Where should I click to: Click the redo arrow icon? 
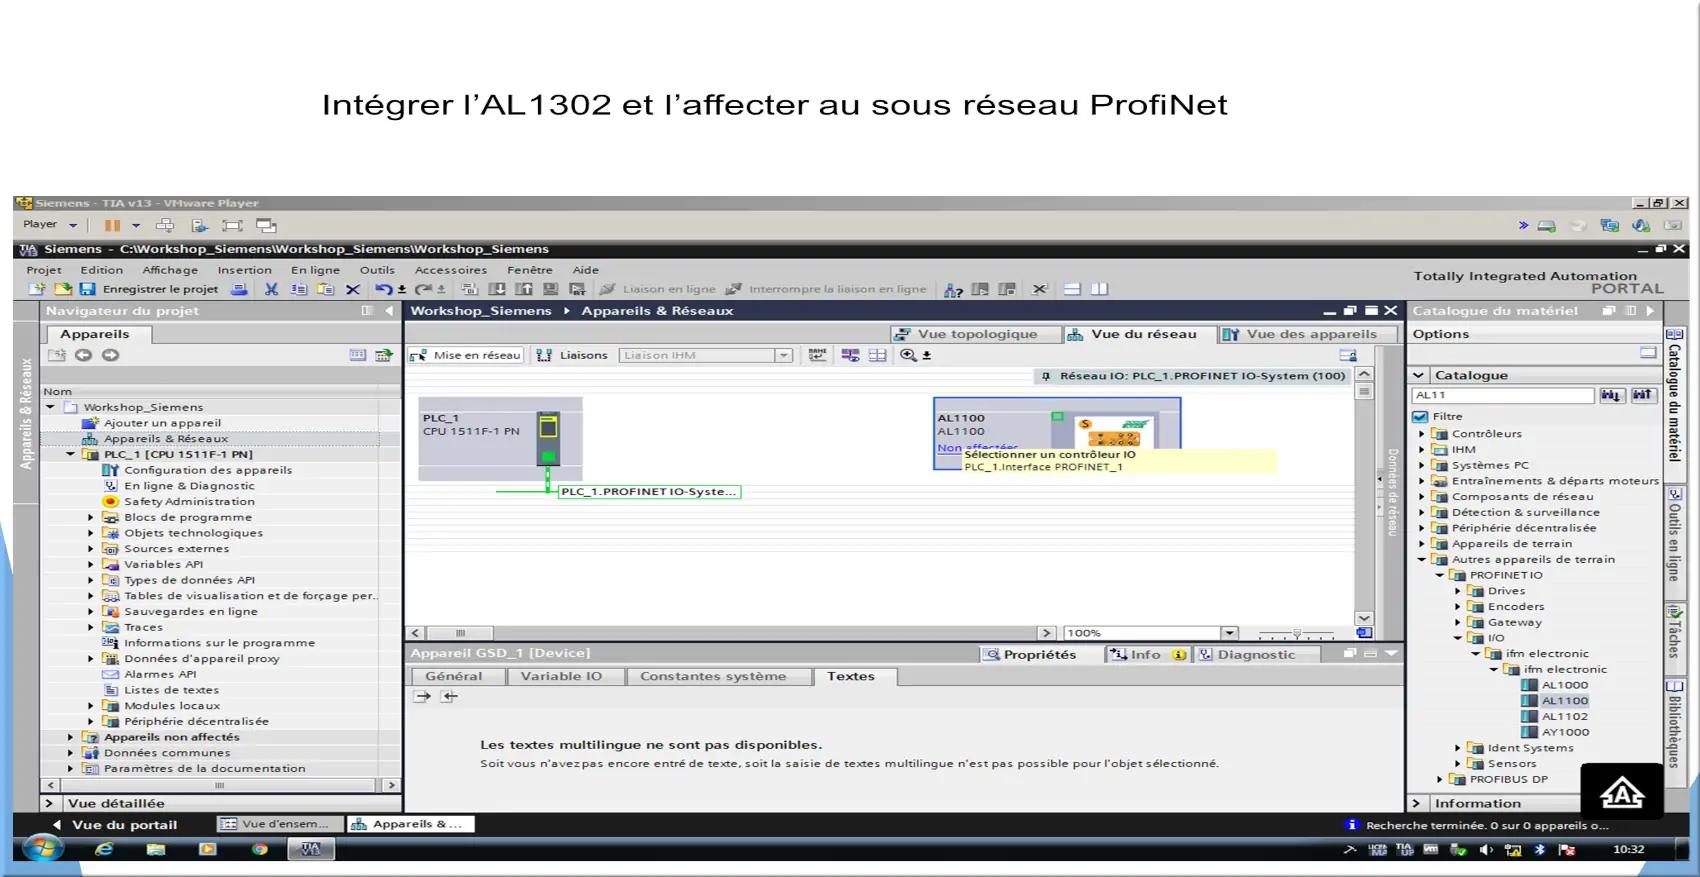[423, 289]
